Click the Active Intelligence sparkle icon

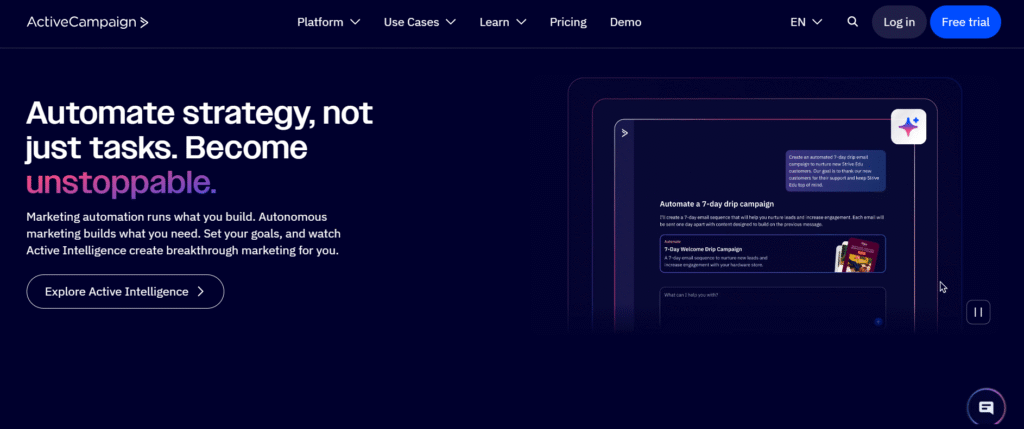pyautogui.click(x=909, y=127)
